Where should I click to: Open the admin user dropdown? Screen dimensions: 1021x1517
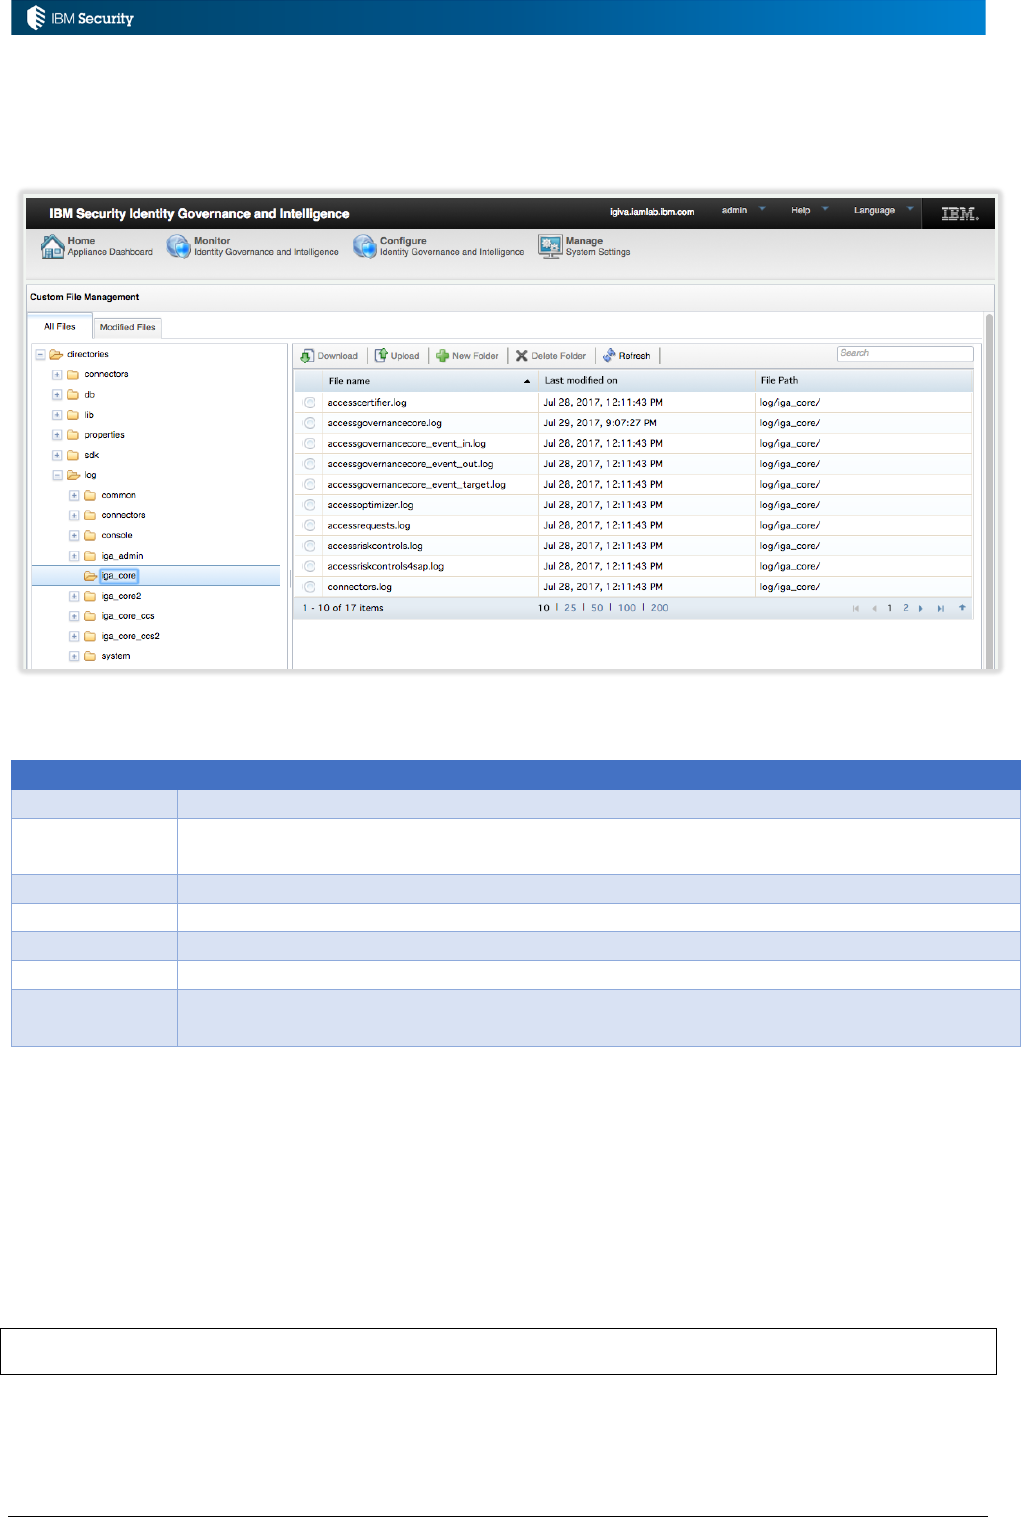[x=744, y=210]
